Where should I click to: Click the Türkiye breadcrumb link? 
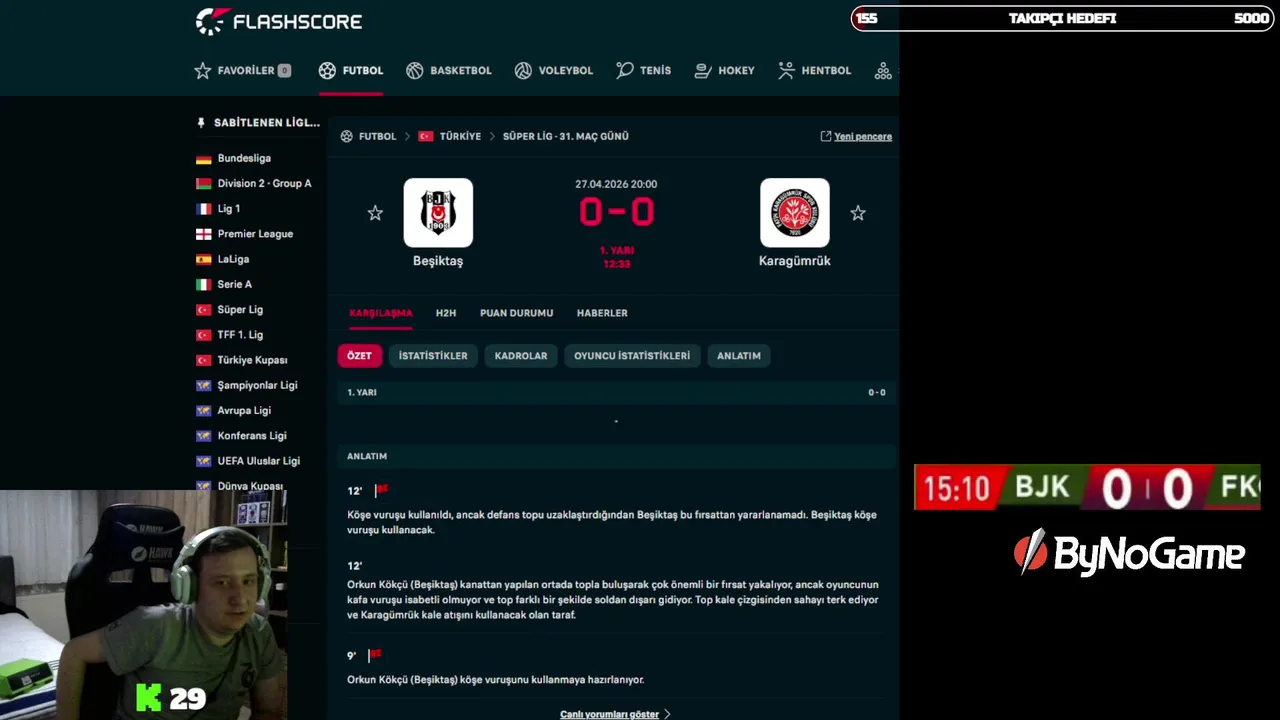460,136
